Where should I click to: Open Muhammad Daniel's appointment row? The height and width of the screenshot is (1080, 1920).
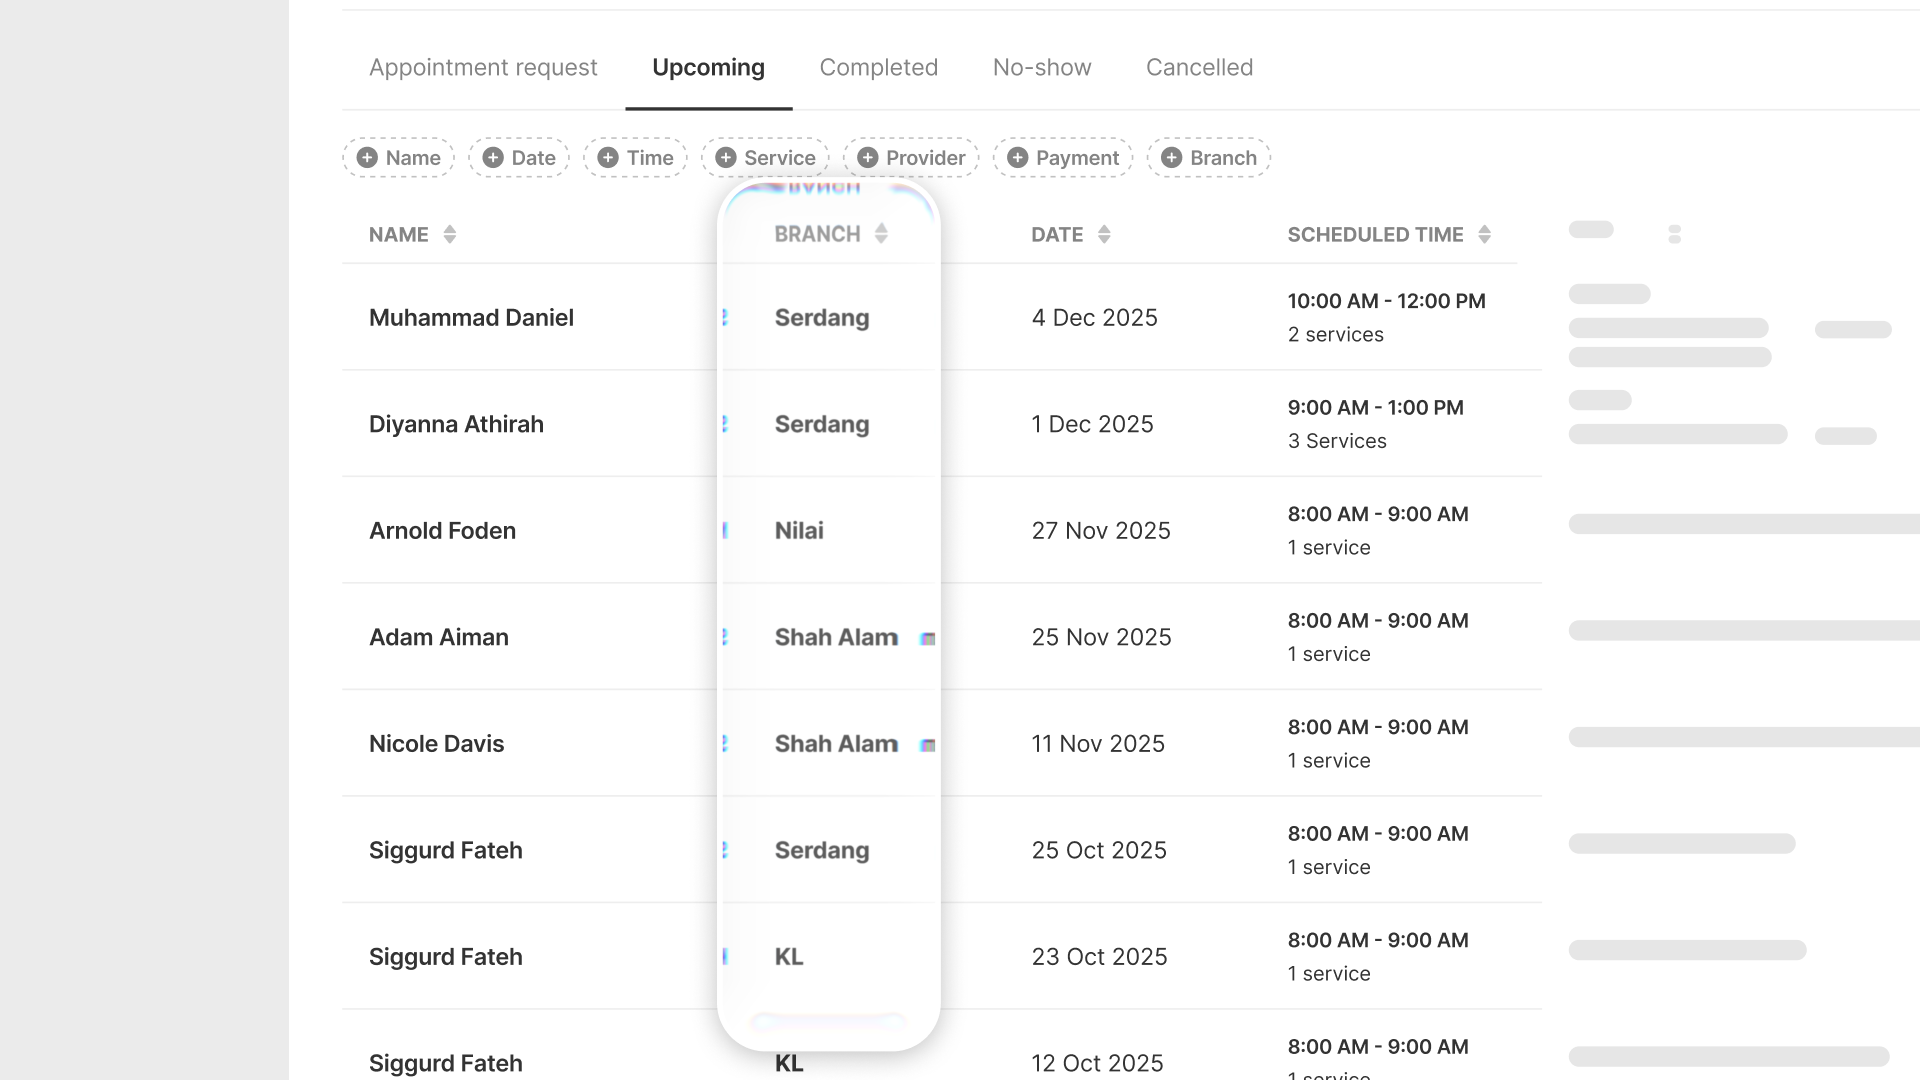pyautogui.click(x=471, y=318)
